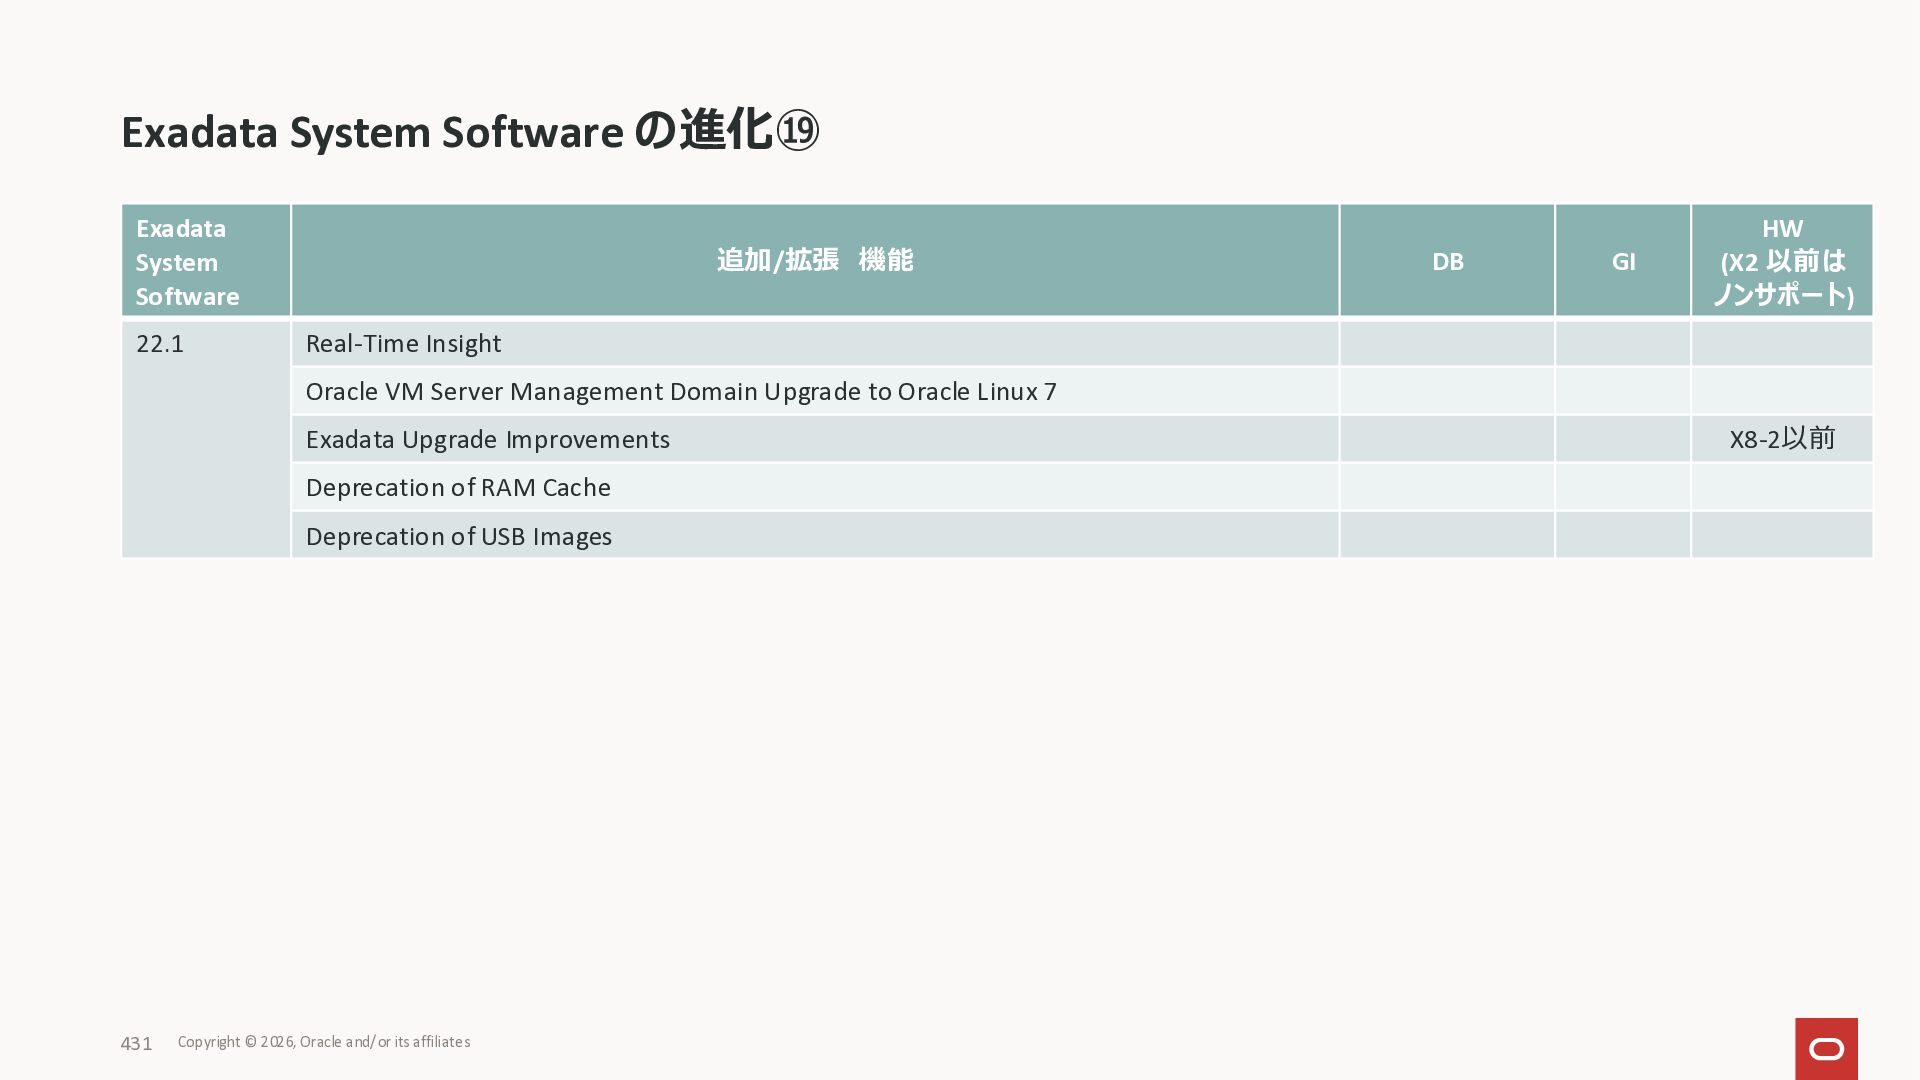Image resolution: width=1920 pixels, height=1080 pixels.
Task: Click the slide title Exadata System Software の進化⑲
Action: 469,132
